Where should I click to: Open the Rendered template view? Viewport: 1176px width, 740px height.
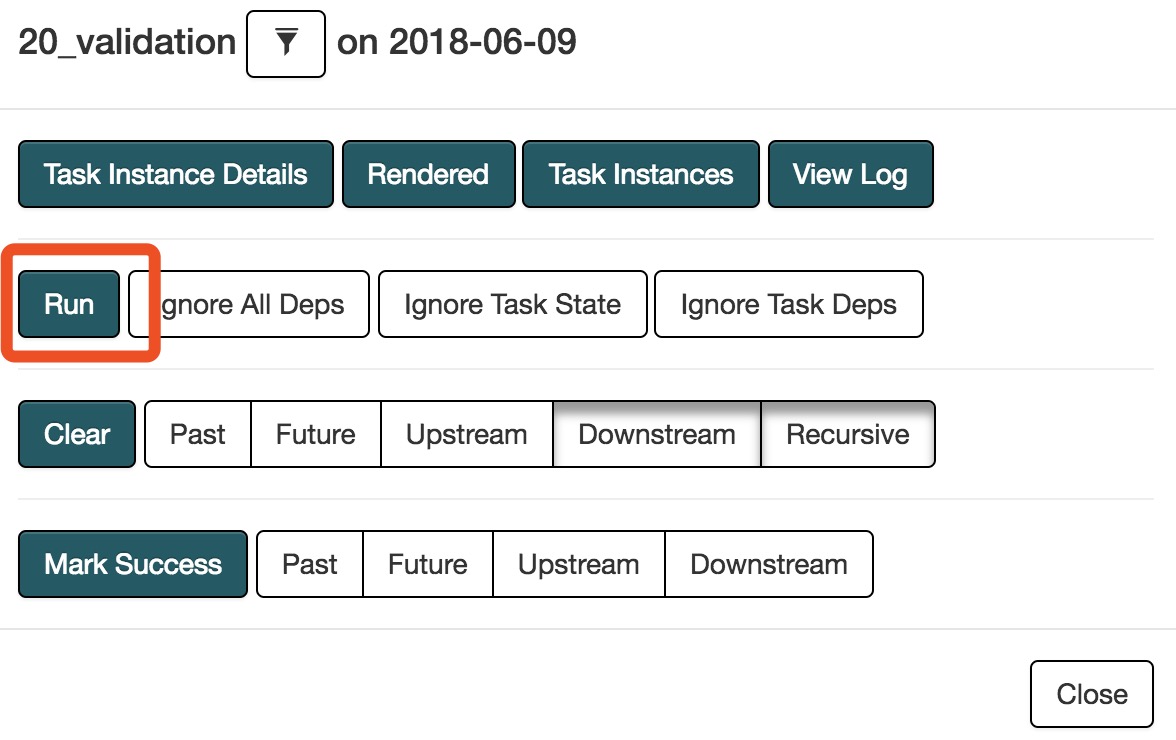click(x=428, y=174)
